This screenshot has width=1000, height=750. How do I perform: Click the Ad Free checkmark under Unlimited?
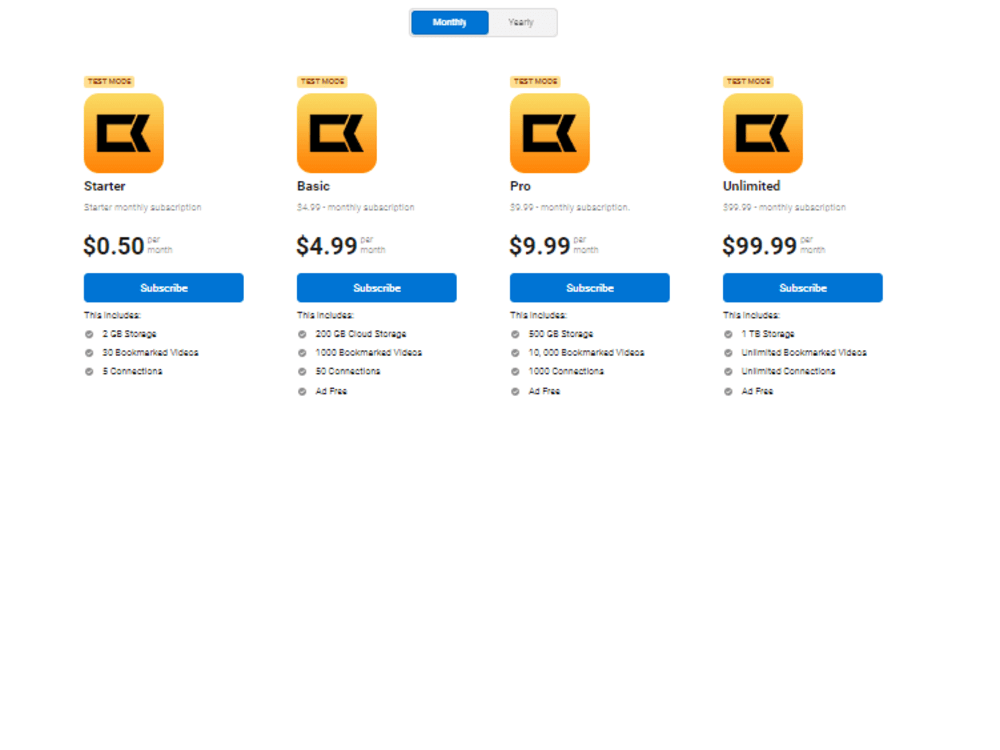click(x=728, y=392)
